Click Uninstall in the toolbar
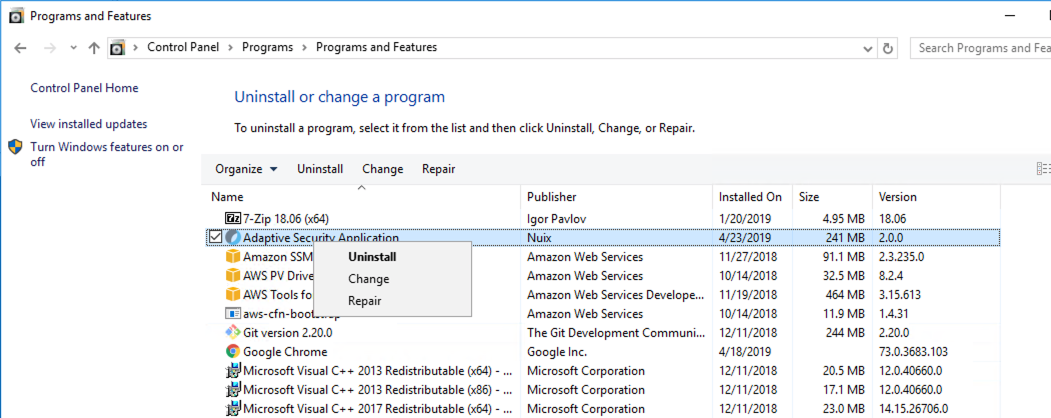The height and width of the screenshot is (418, 1051). pos(320,169)
